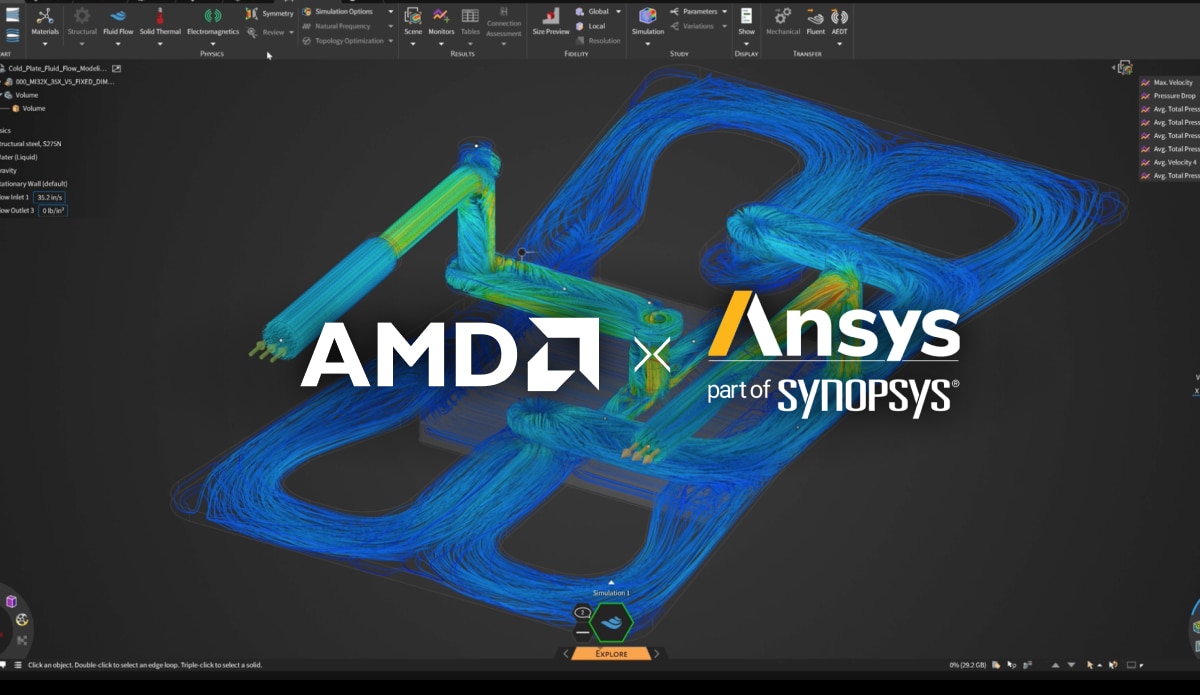1200x695 pixels.
Task: Select Structural steel, S275N material entry
Action: (x=31, y=144)
